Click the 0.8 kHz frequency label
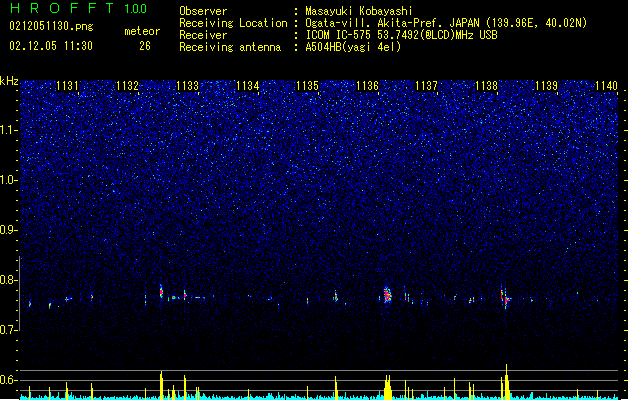This screenshot has width=629, height=400. pyautogui.click(x=9, y=280)
